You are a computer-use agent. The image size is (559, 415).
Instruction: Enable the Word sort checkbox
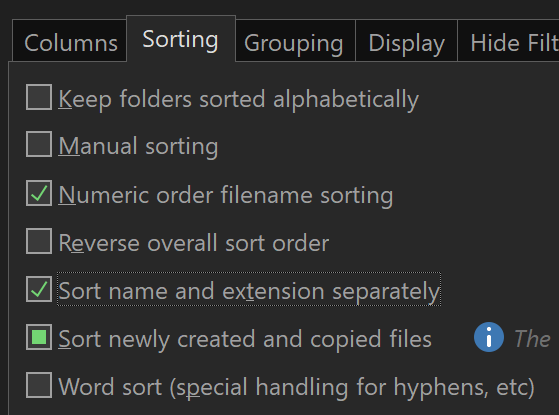39,385
